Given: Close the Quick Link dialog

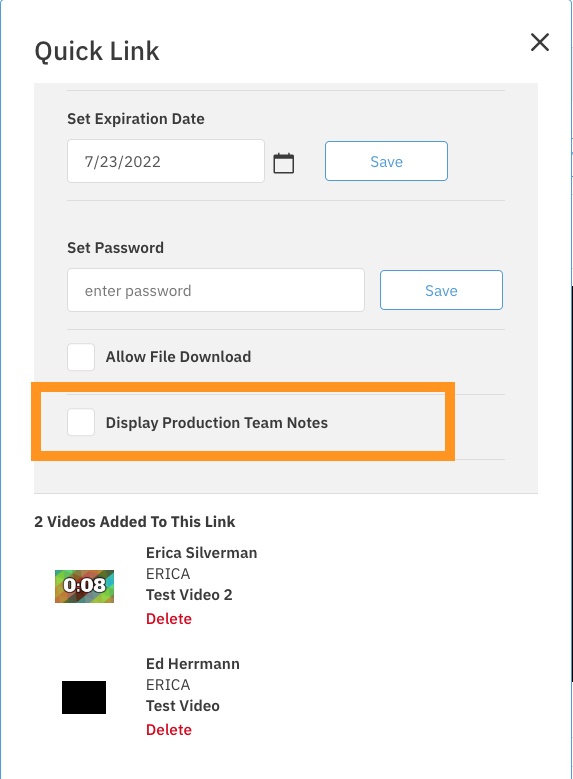Looking at the screenshot, I should coord(540,42).
